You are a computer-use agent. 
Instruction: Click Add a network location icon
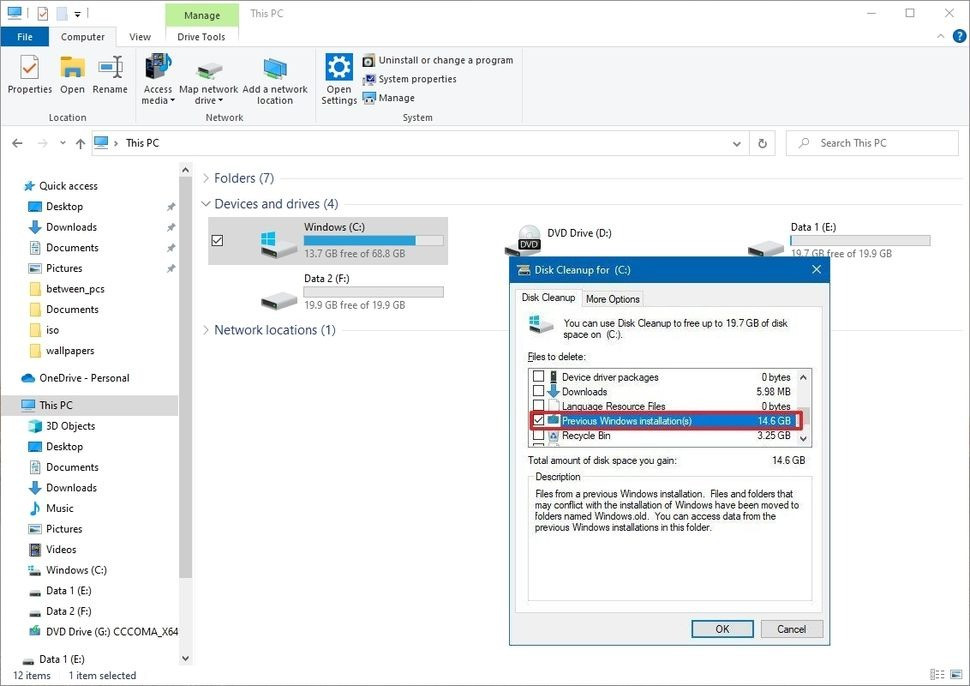click(275, 79)
